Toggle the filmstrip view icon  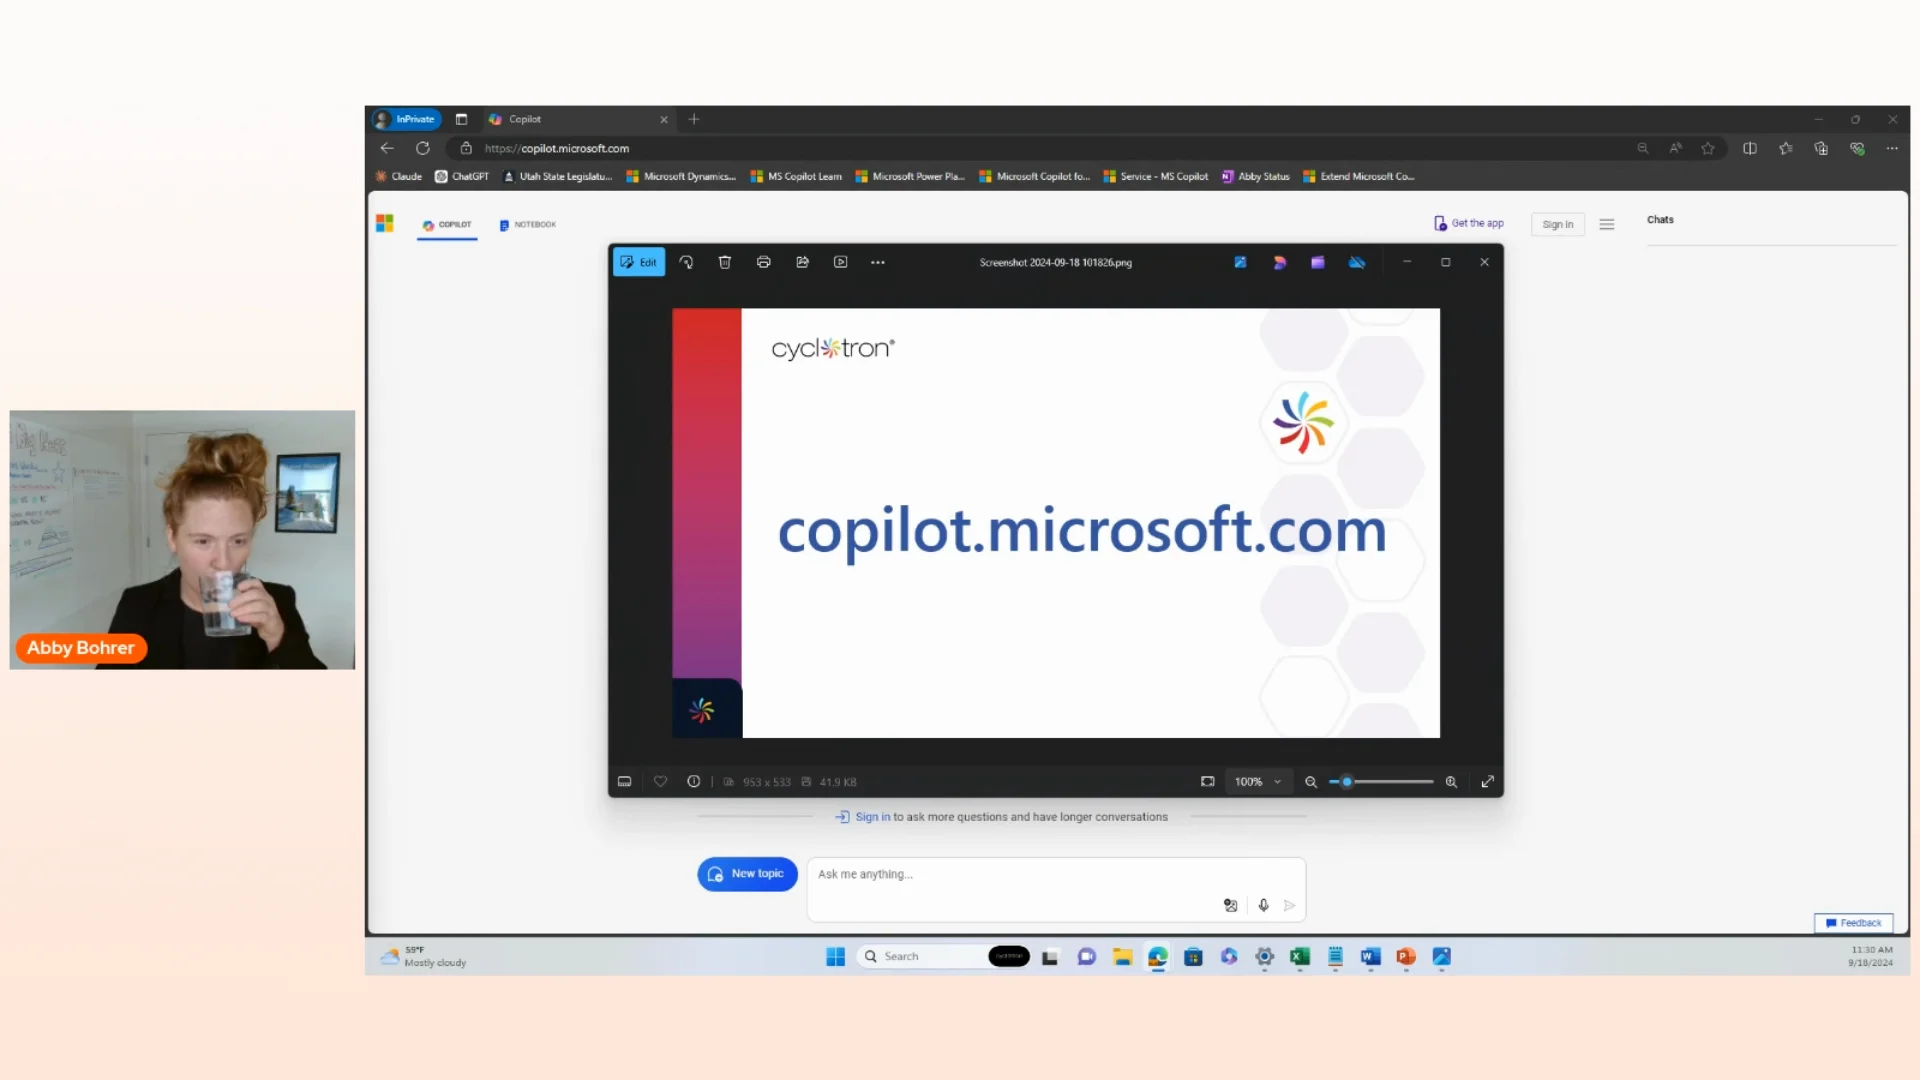point(625,782)
